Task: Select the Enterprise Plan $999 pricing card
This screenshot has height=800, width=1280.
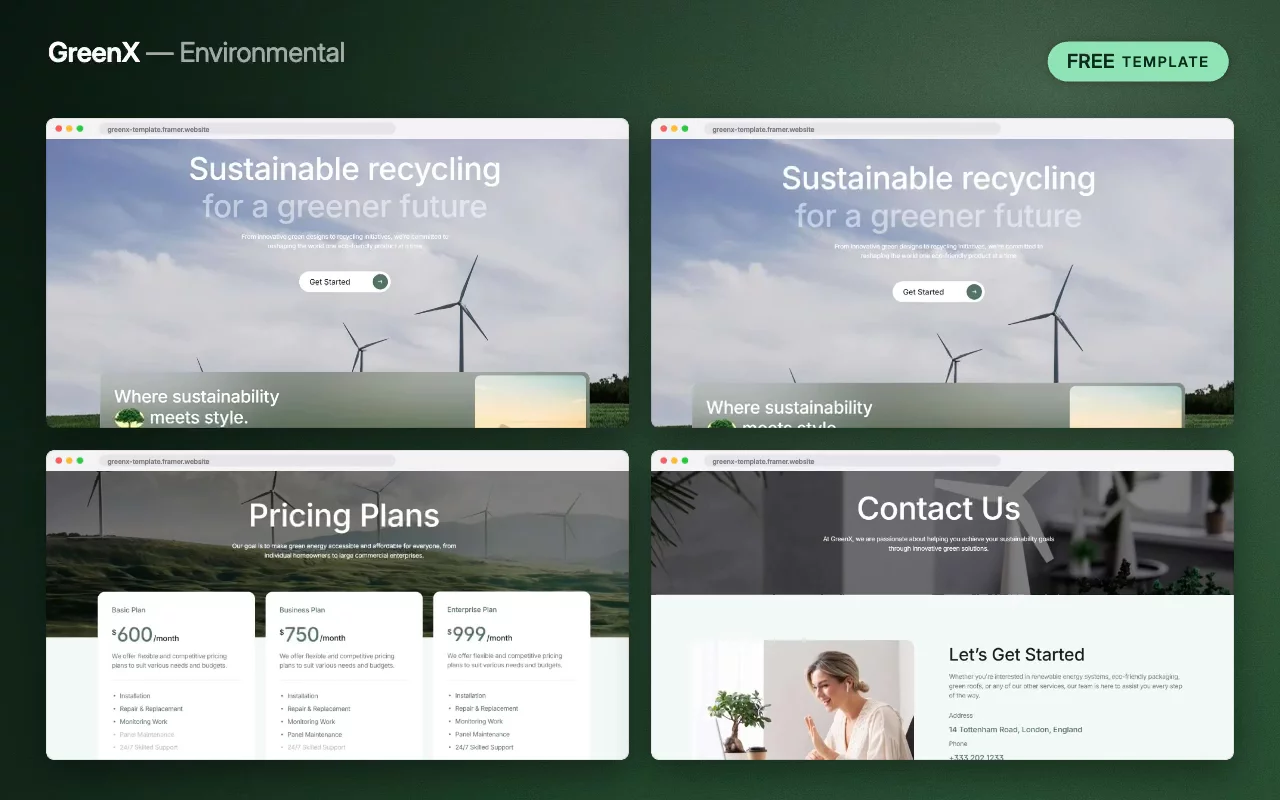Action: pos(512,675)
